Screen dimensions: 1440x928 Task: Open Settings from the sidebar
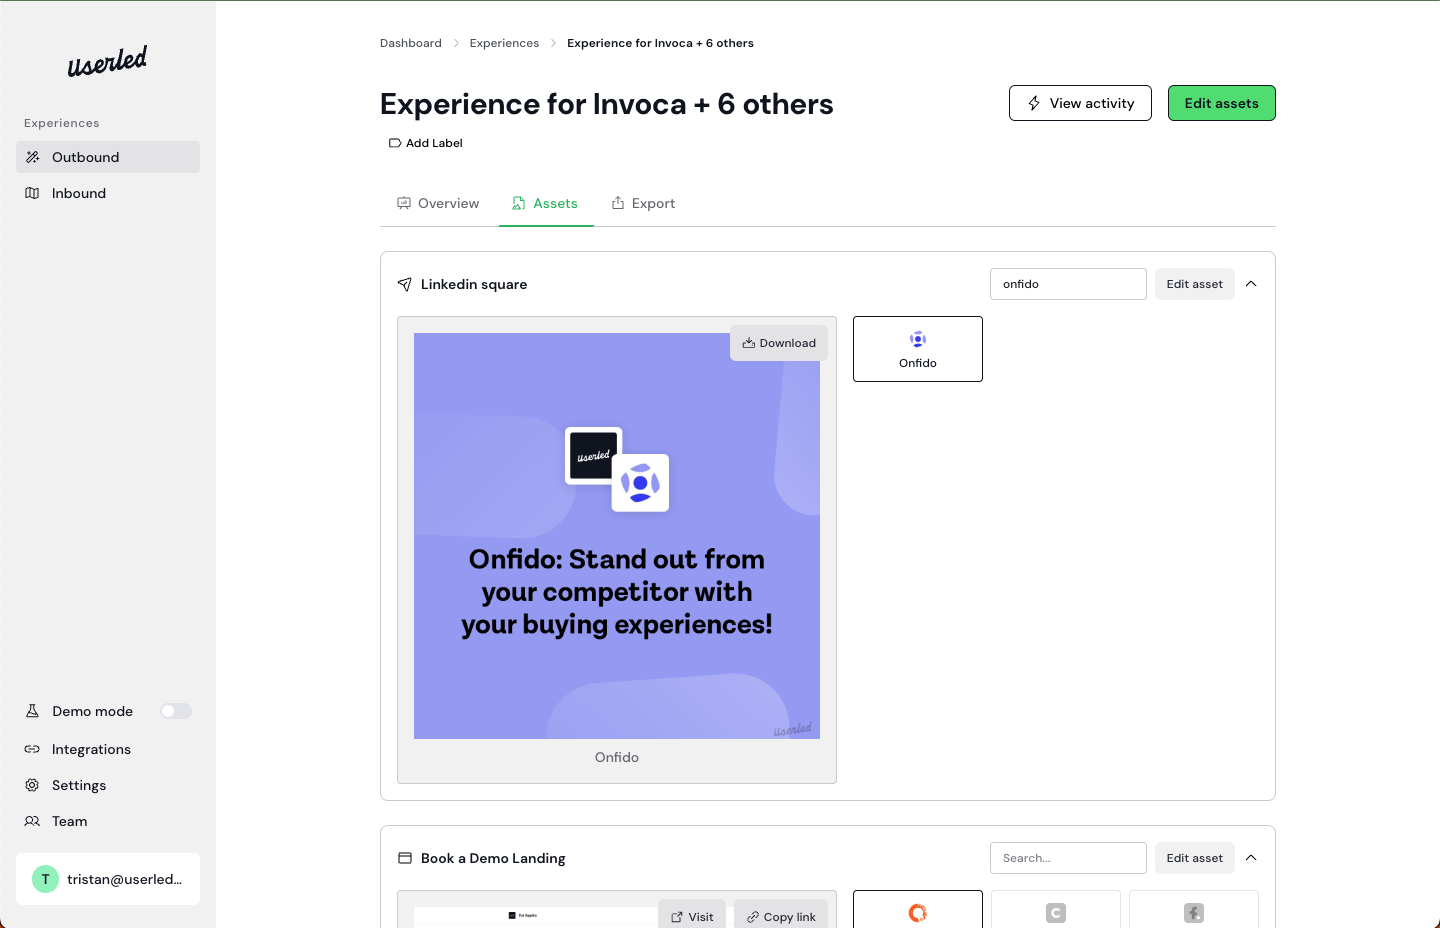[78, 785]
